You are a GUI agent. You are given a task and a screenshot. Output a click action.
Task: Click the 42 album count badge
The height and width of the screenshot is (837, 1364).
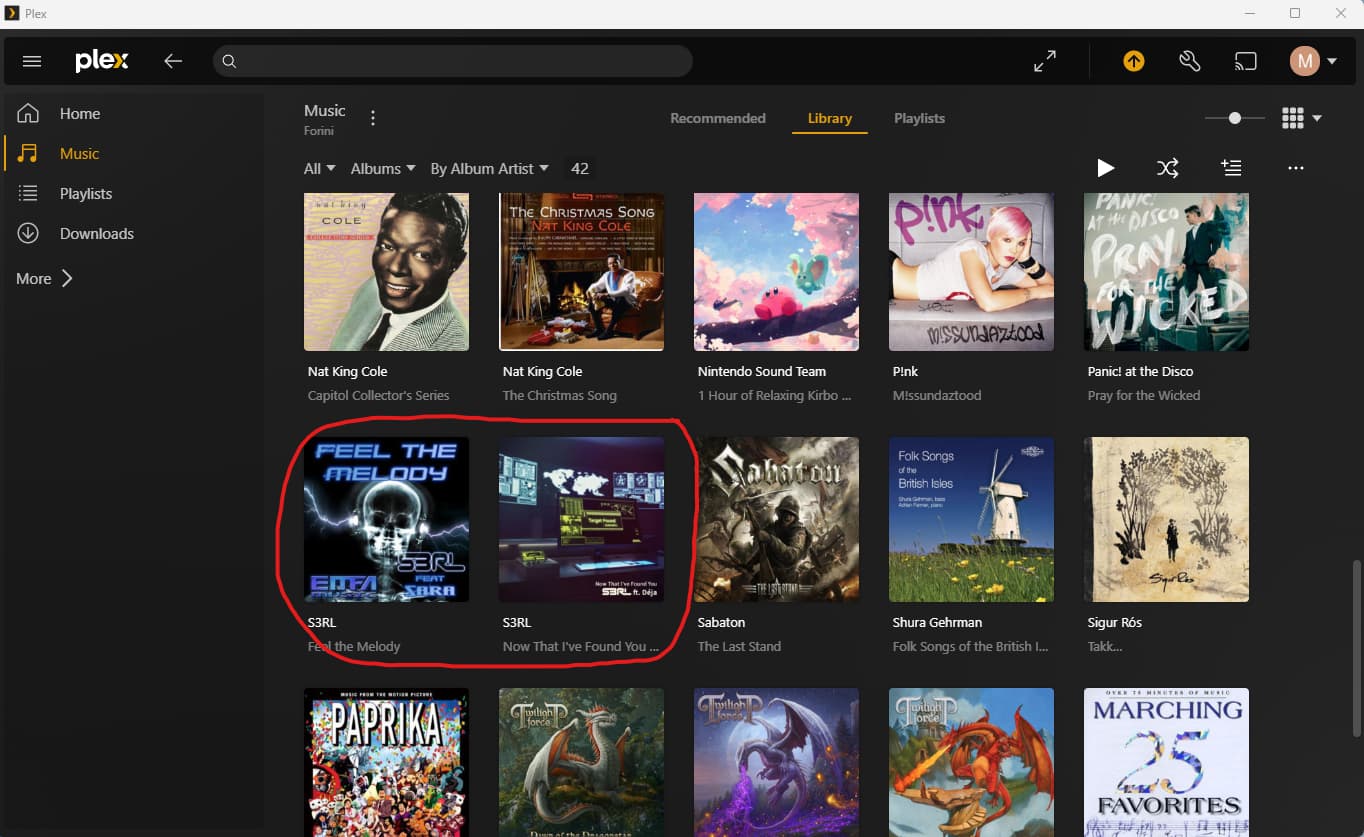[x=580, y=169]
